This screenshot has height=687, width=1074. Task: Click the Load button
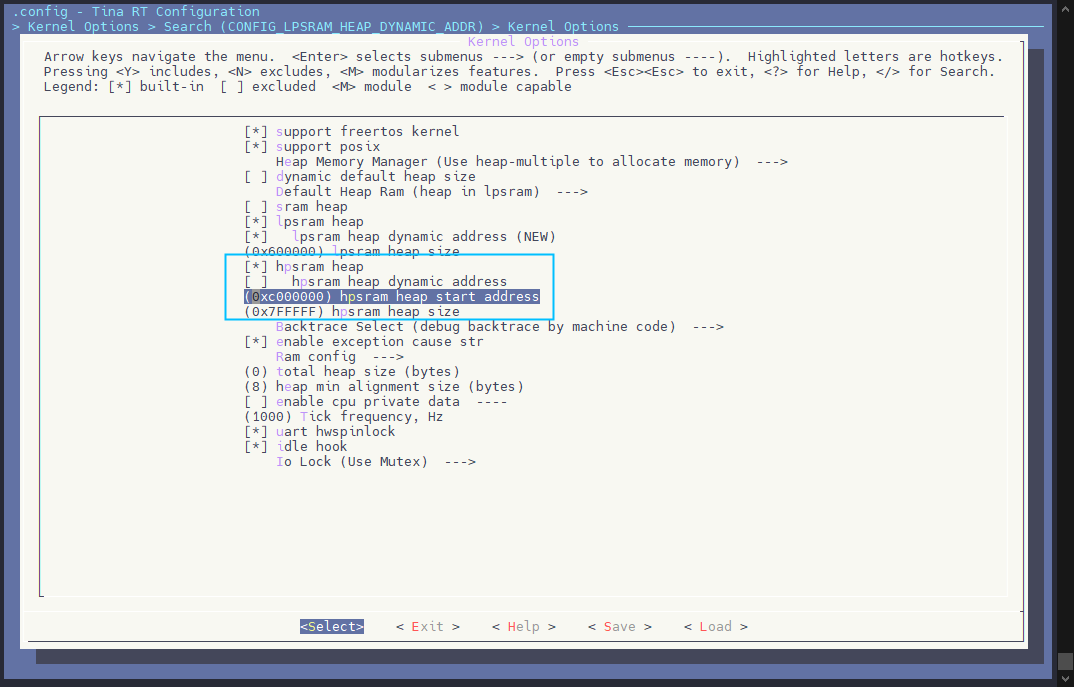click(x=715, y=627)
